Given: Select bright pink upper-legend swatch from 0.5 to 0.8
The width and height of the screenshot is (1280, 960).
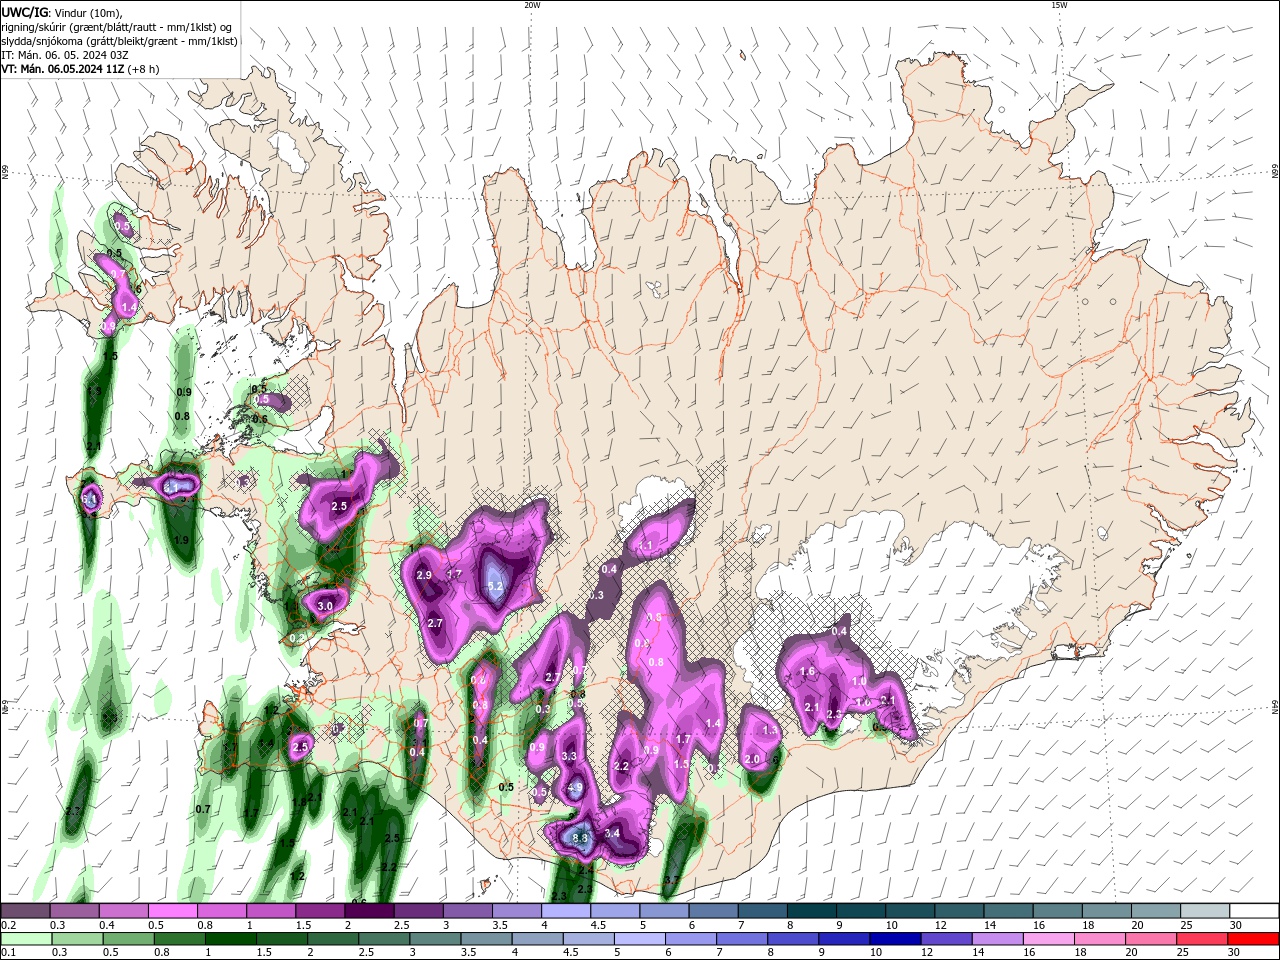Looking at the screenshot, I should point(172,911).
